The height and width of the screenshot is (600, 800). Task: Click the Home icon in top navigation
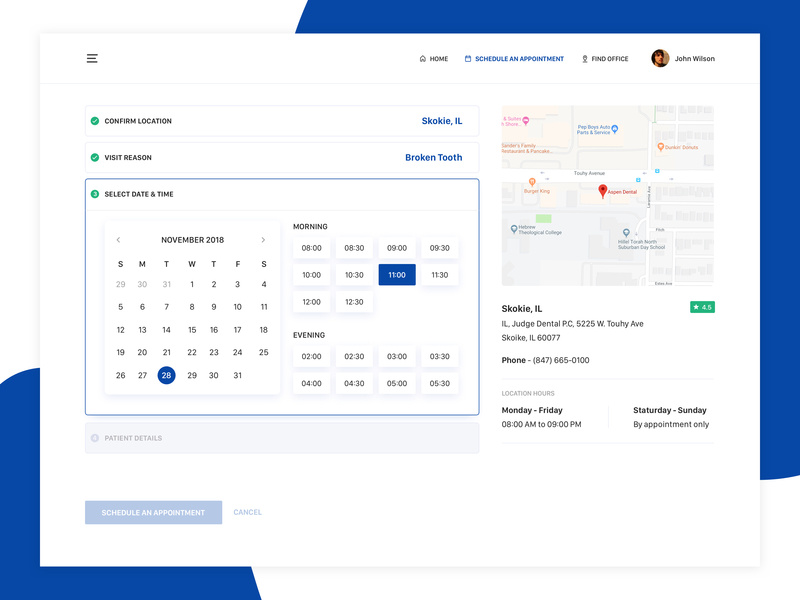tap(421, 59)
